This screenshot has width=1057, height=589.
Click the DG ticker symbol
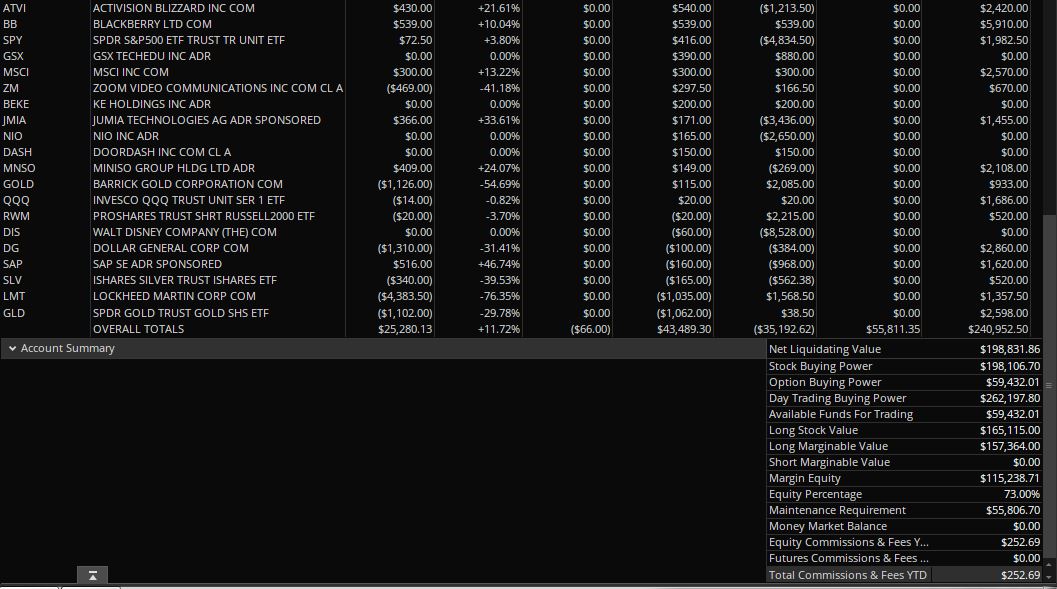tap(11, 248)
